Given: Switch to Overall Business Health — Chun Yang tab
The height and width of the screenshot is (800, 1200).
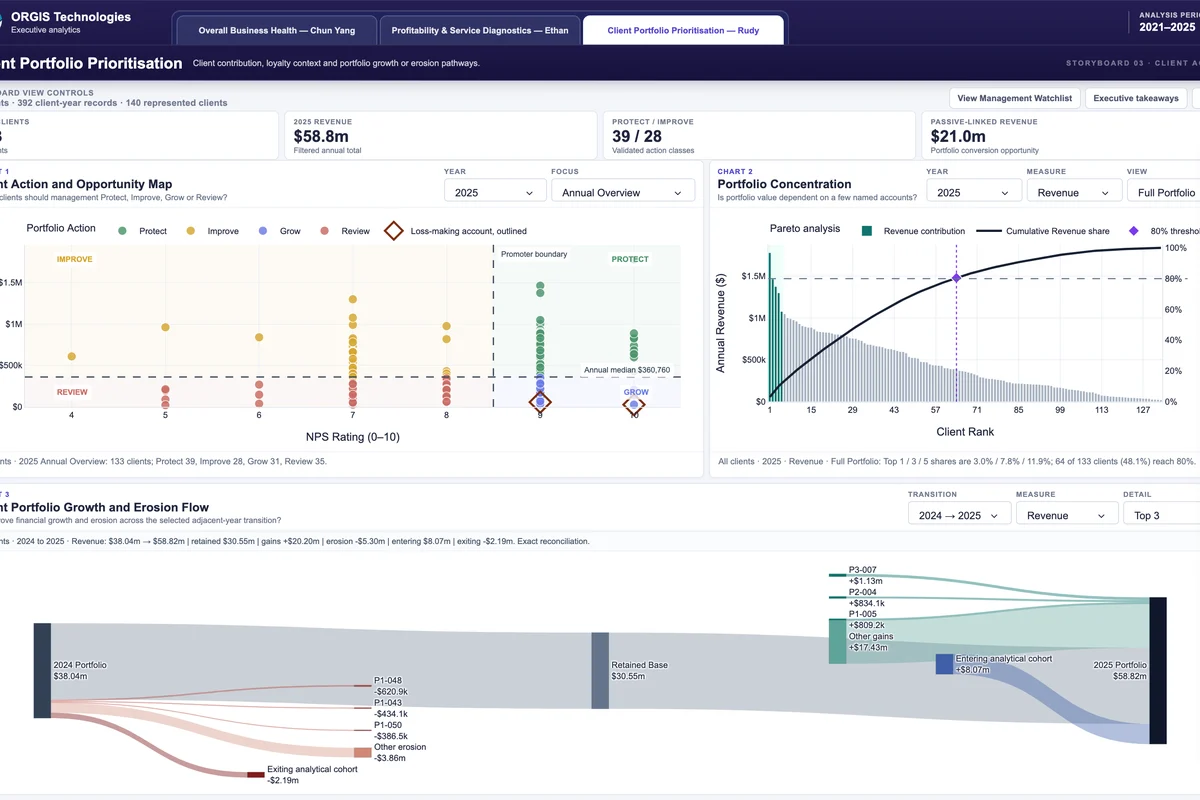Looking at the screenshot, I should 277,30.
